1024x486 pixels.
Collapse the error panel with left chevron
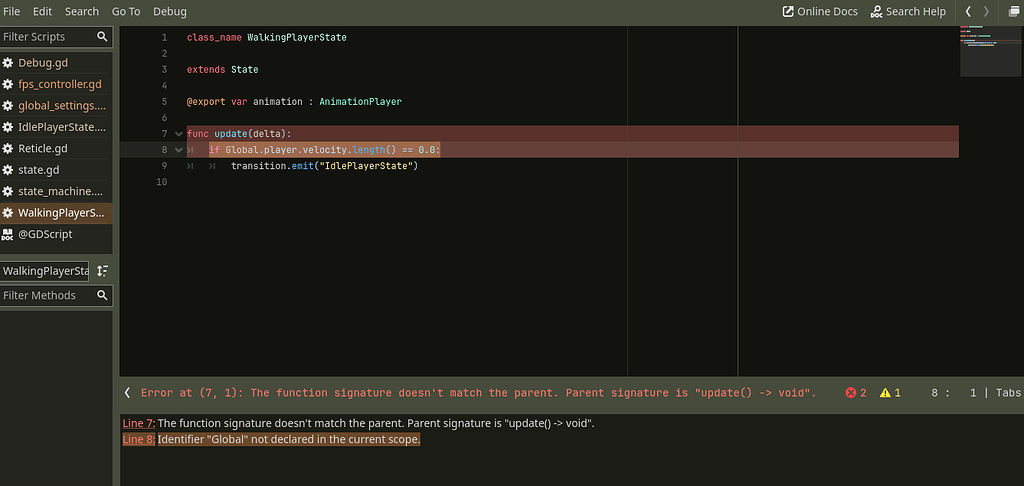click(127, 393)
